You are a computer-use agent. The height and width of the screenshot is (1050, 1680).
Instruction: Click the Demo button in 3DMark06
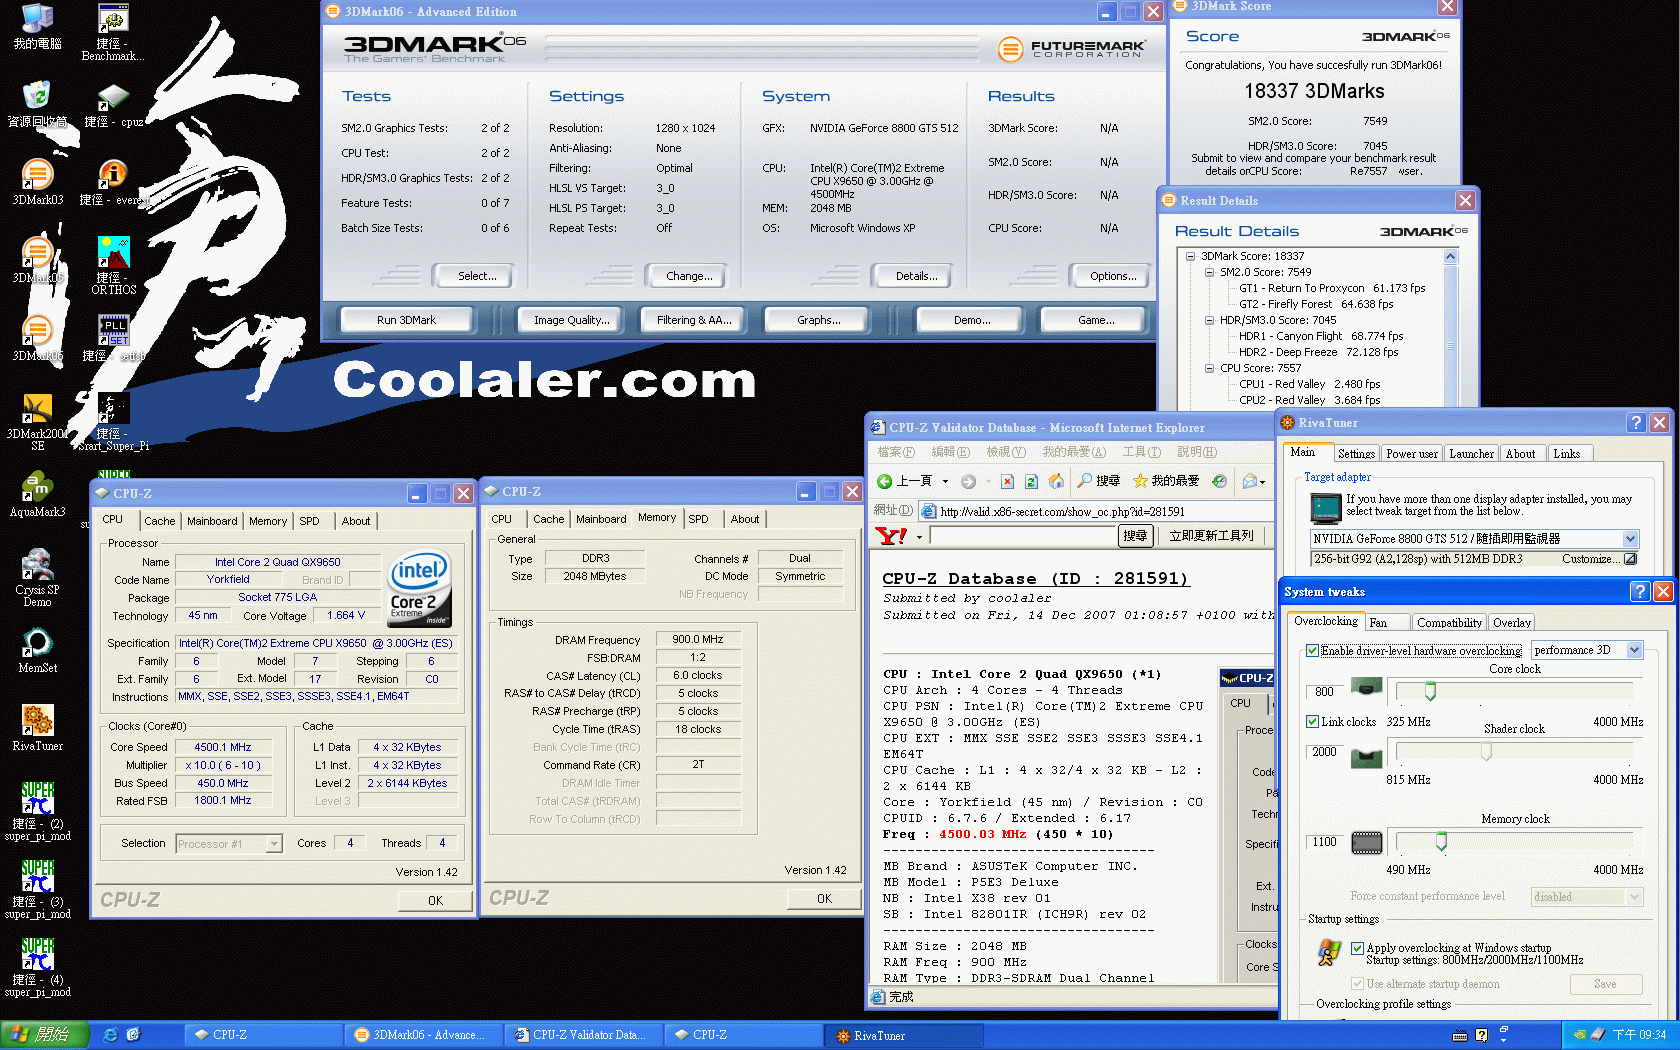tap(971, 320)
